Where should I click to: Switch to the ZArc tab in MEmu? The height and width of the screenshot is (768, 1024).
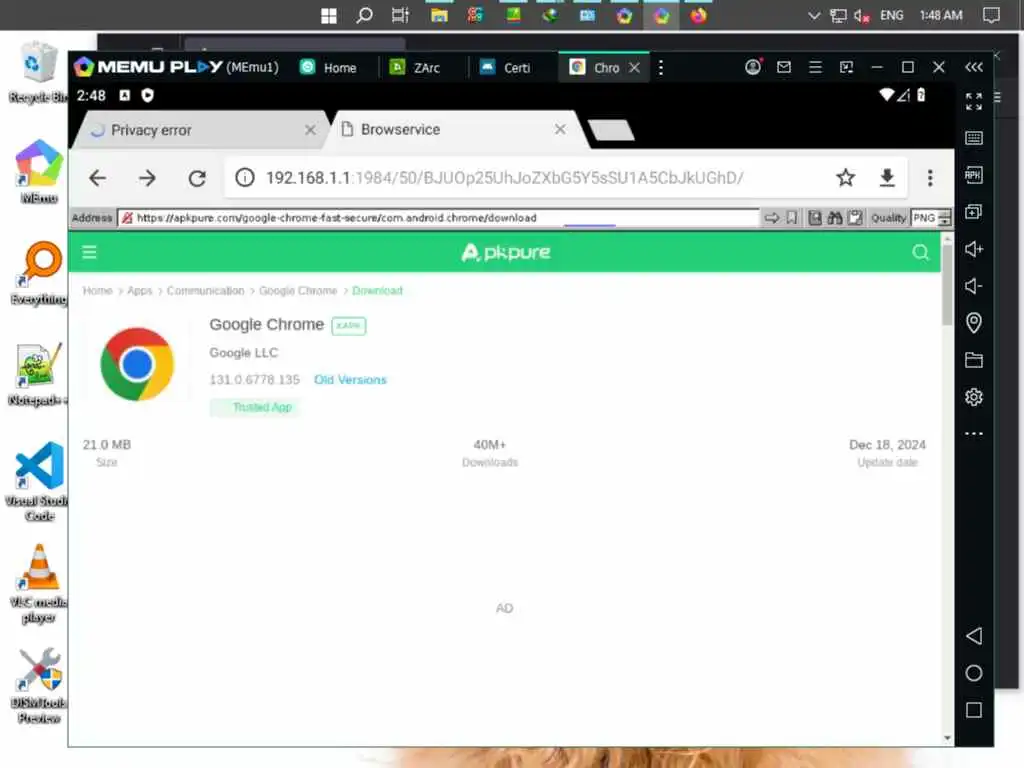click(x=415, y=67)
